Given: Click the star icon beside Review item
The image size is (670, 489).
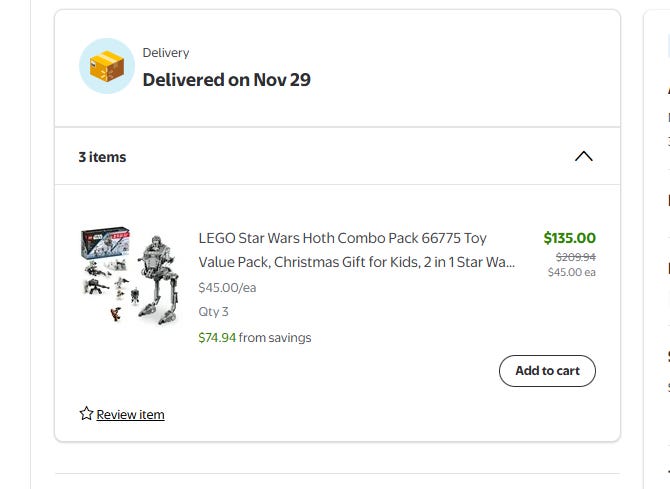Looking at the screenshot, I should [86, 414].
